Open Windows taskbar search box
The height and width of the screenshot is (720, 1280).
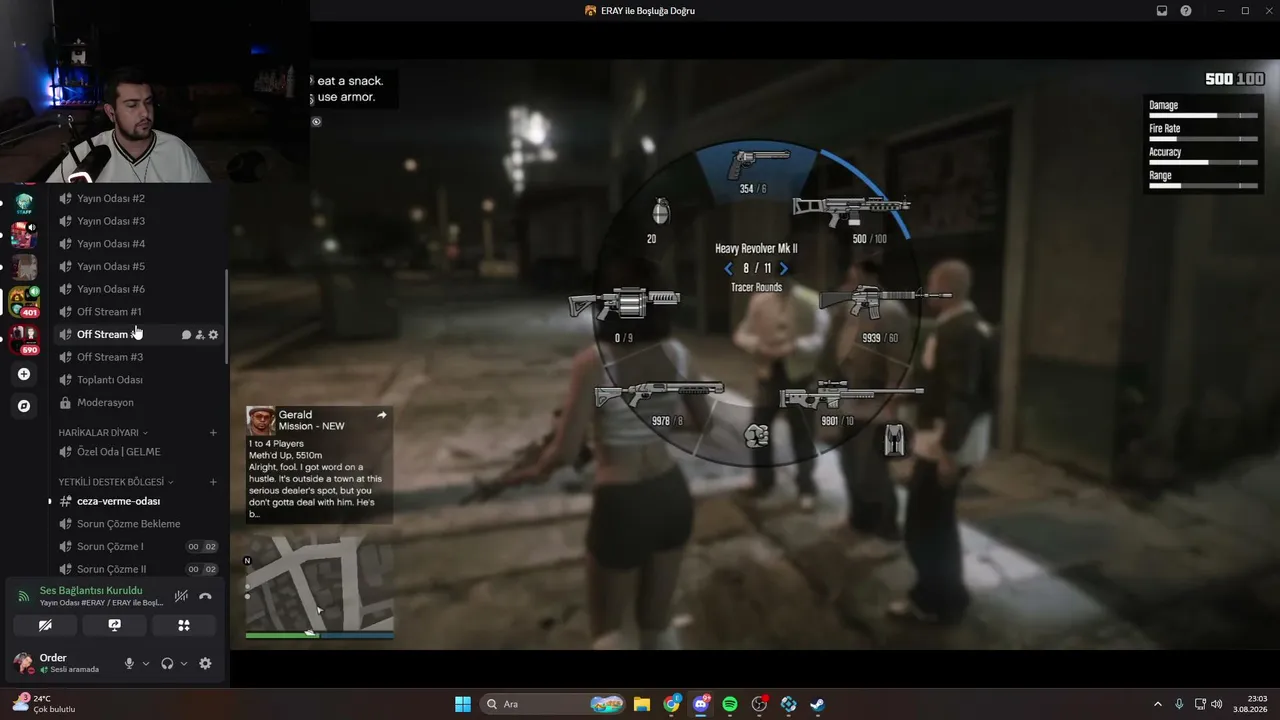552,704
